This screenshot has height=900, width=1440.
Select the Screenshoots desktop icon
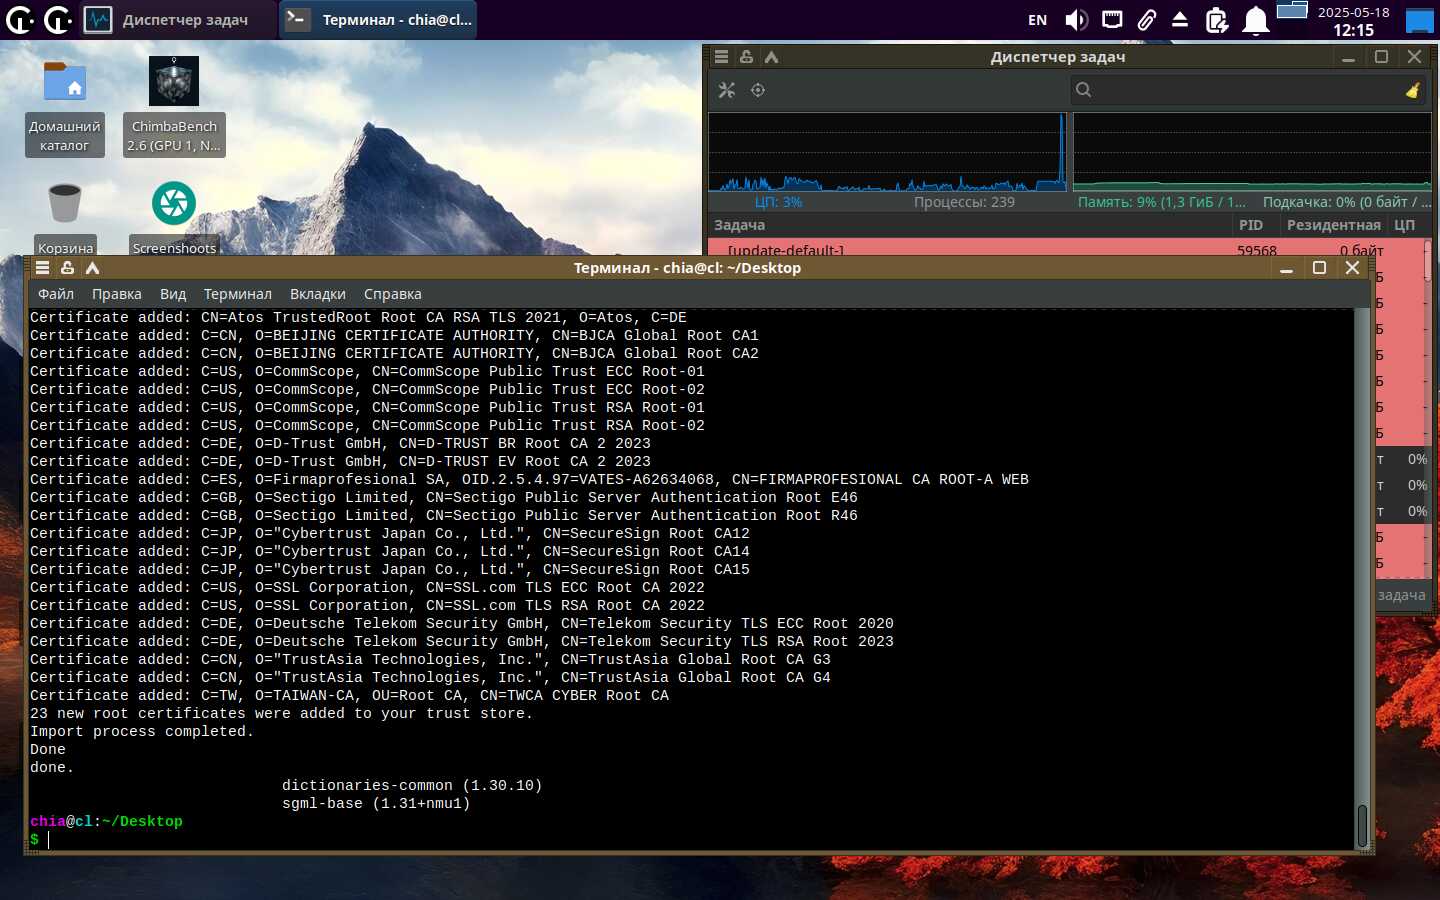click(174, 218)
